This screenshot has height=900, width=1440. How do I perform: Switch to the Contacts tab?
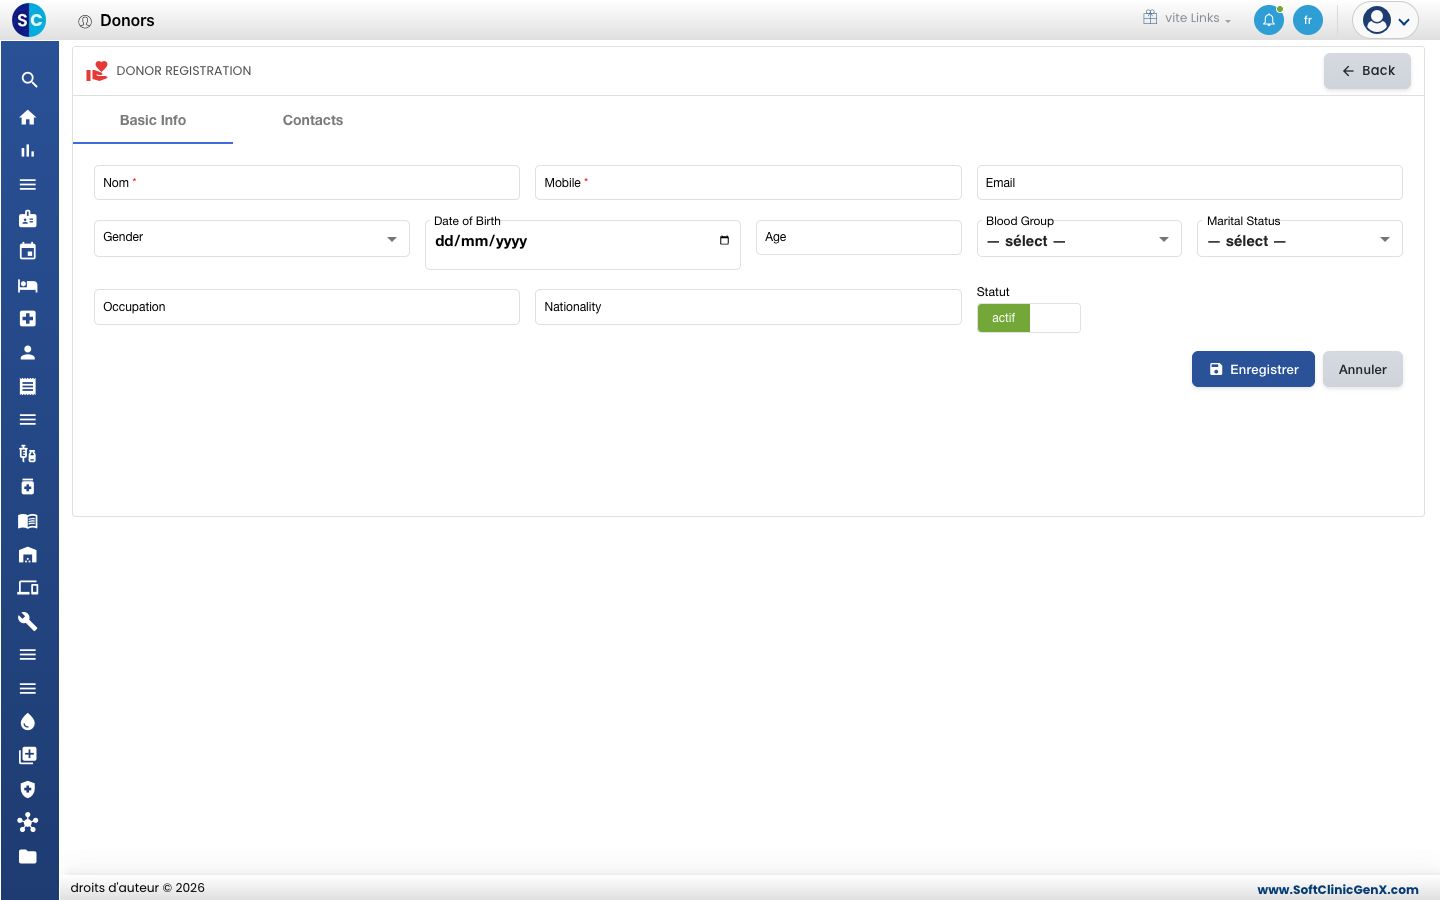313,120
